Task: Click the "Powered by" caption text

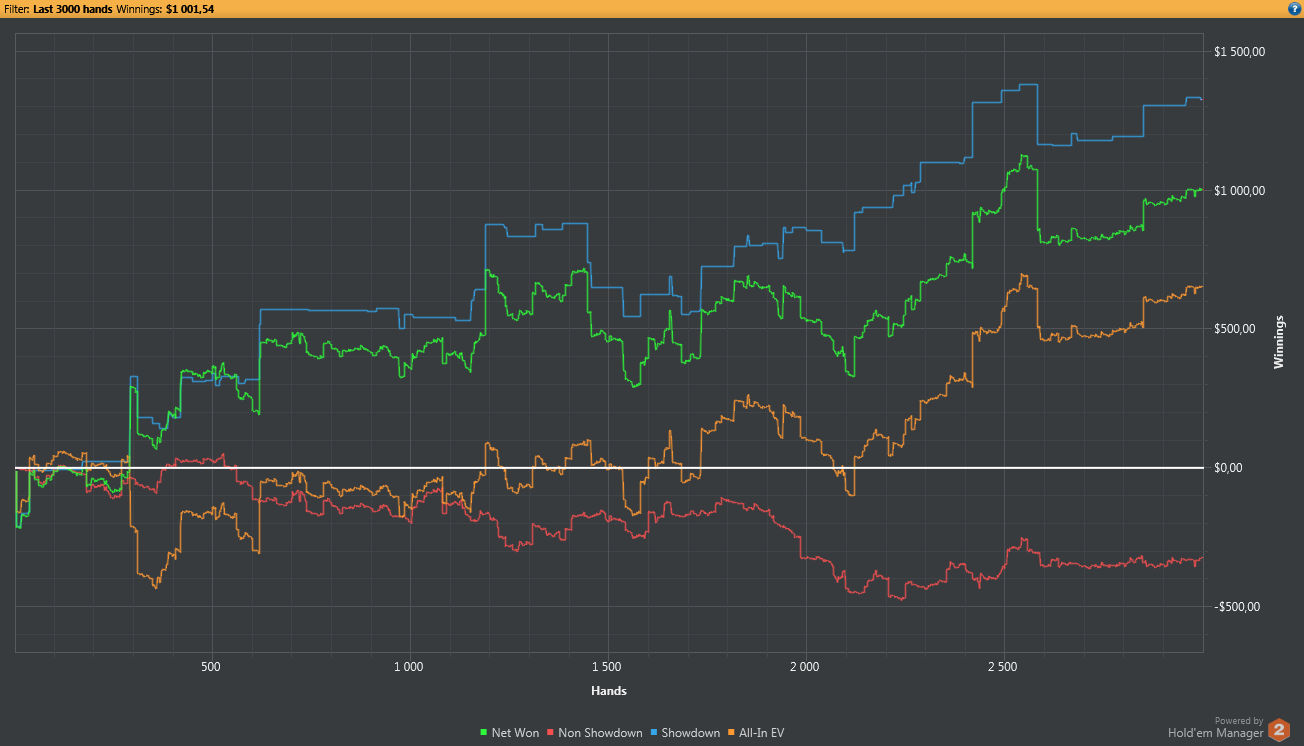Action: click(x=1239, y=720)
